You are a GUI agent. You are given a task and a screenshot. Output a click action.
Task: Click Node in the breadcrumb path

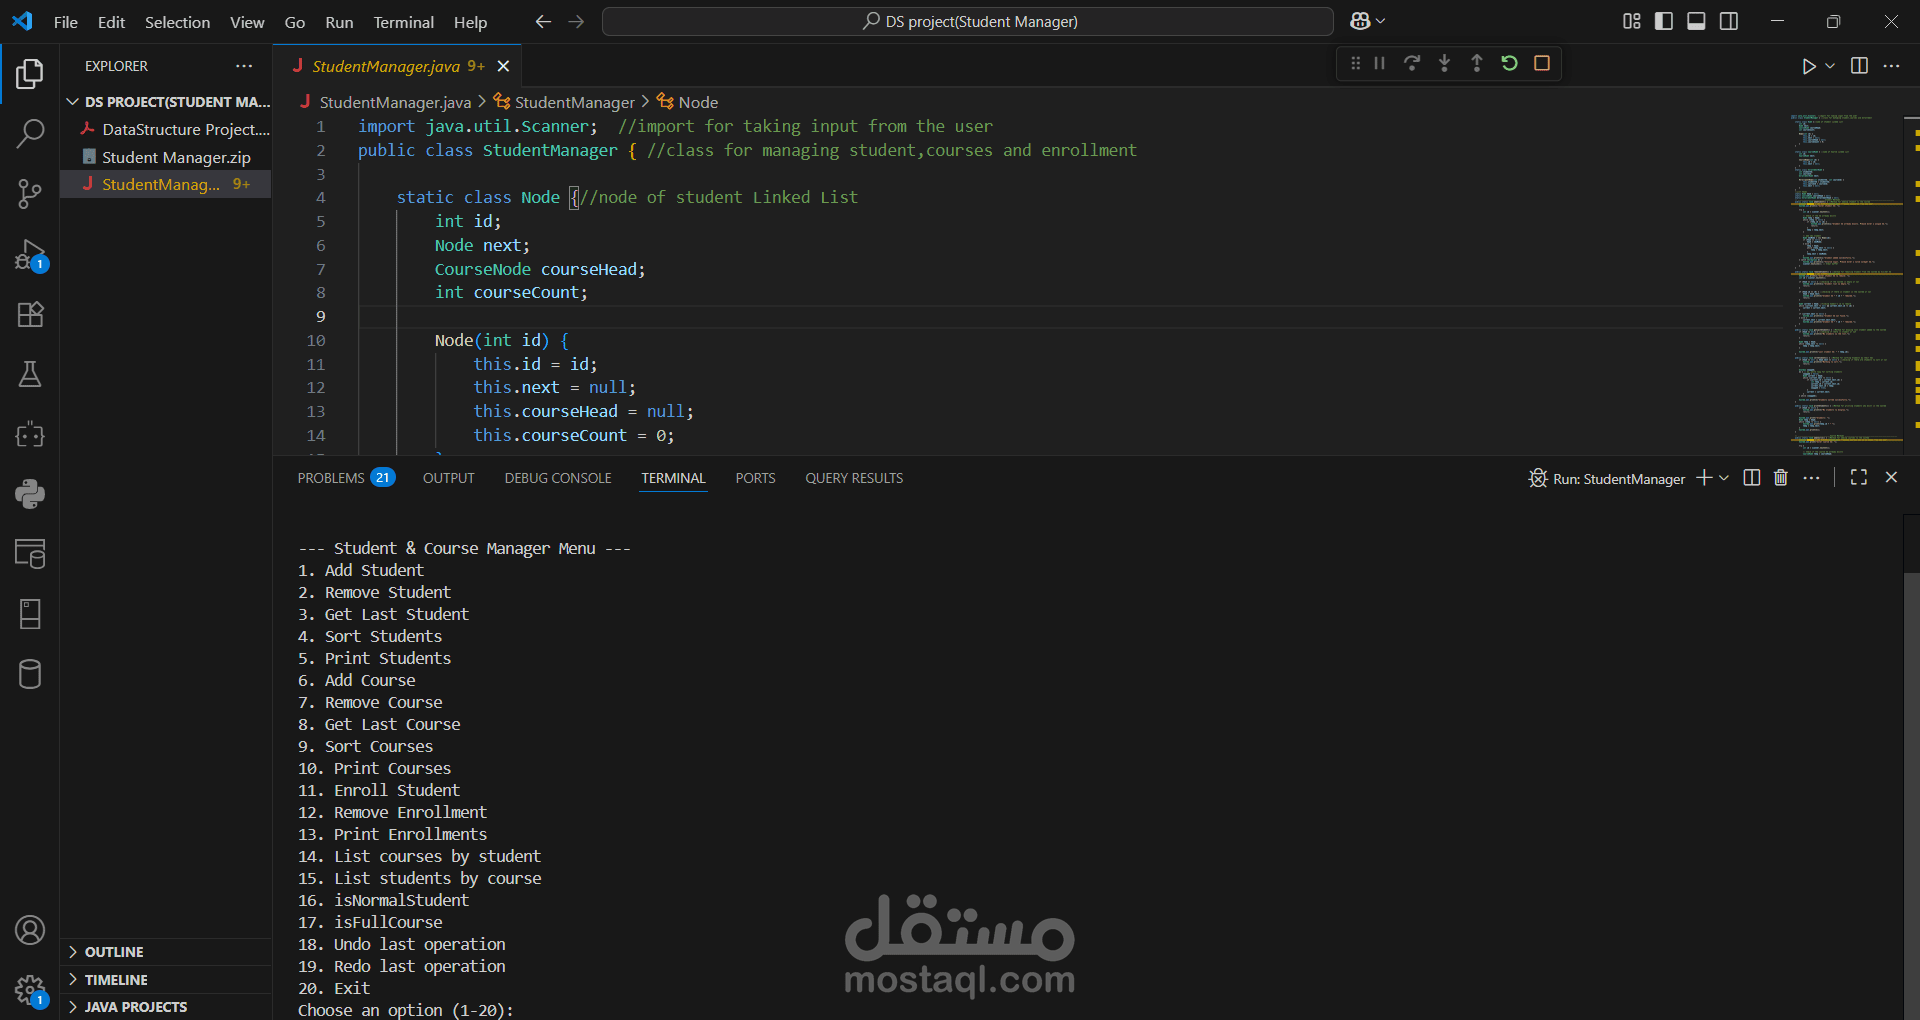[698, 102]
